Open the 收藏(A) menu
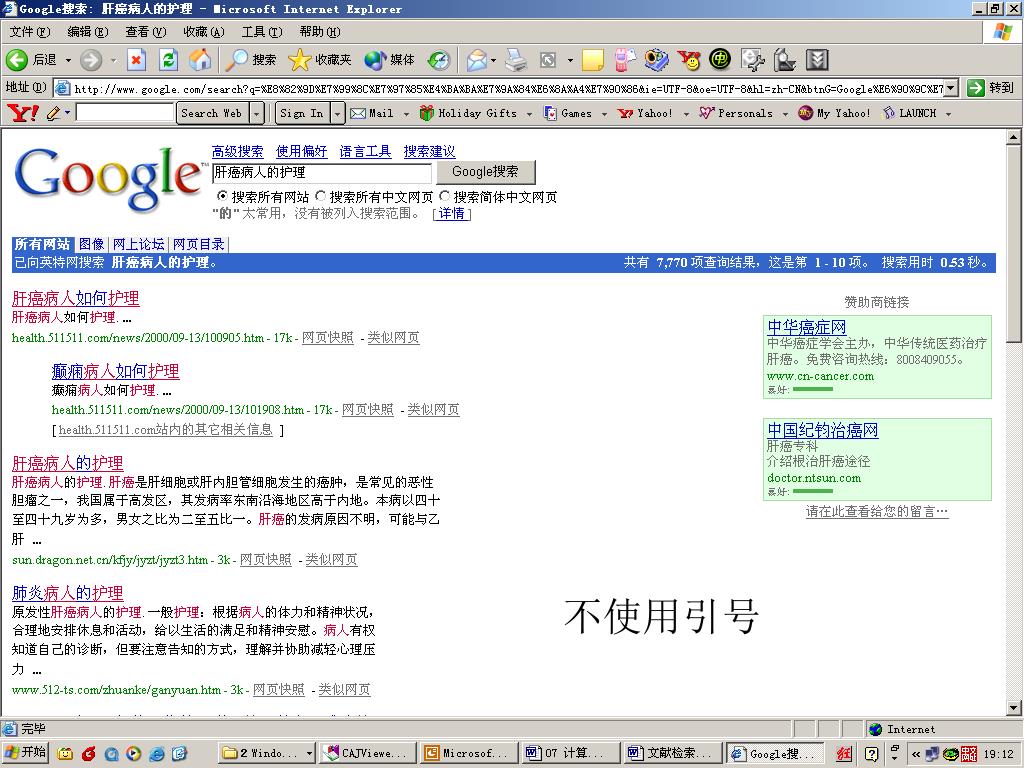Screen dimensions: 1024x768 point(204,31)
